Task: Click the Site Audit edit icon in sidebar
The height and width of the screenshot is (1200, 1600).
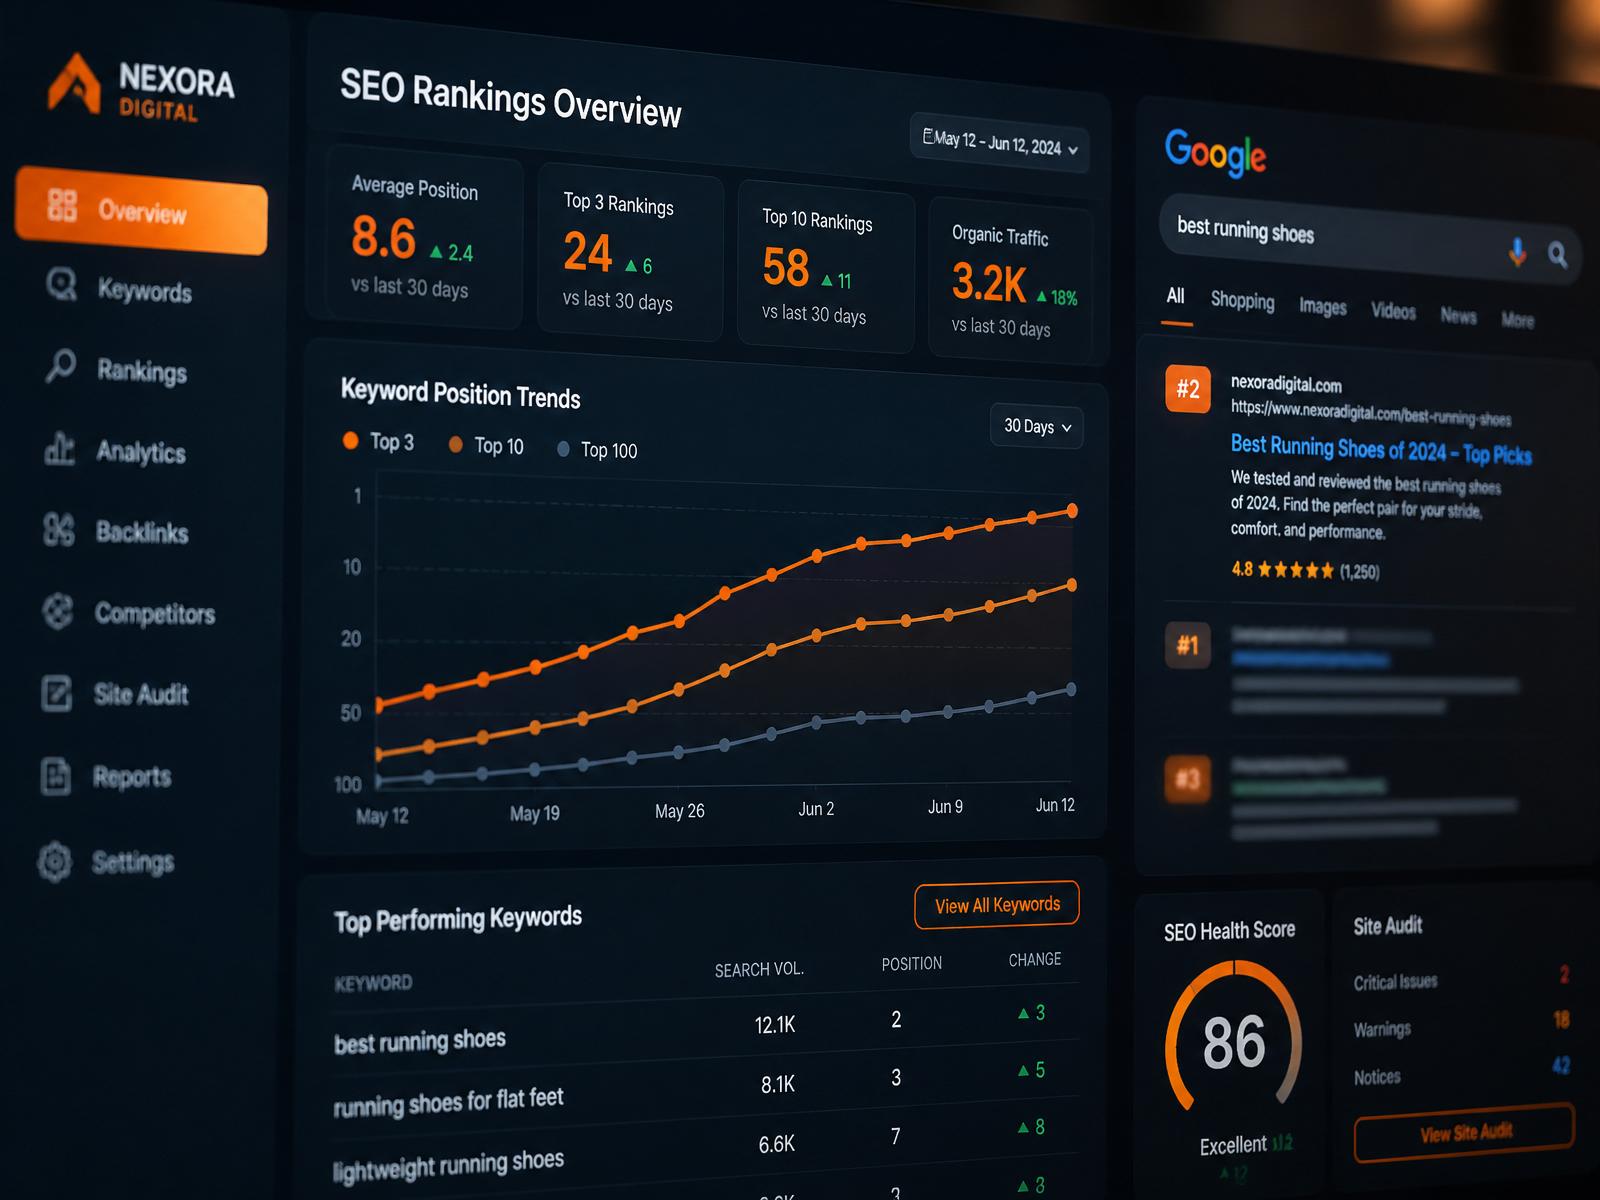Action: (57, 693)
